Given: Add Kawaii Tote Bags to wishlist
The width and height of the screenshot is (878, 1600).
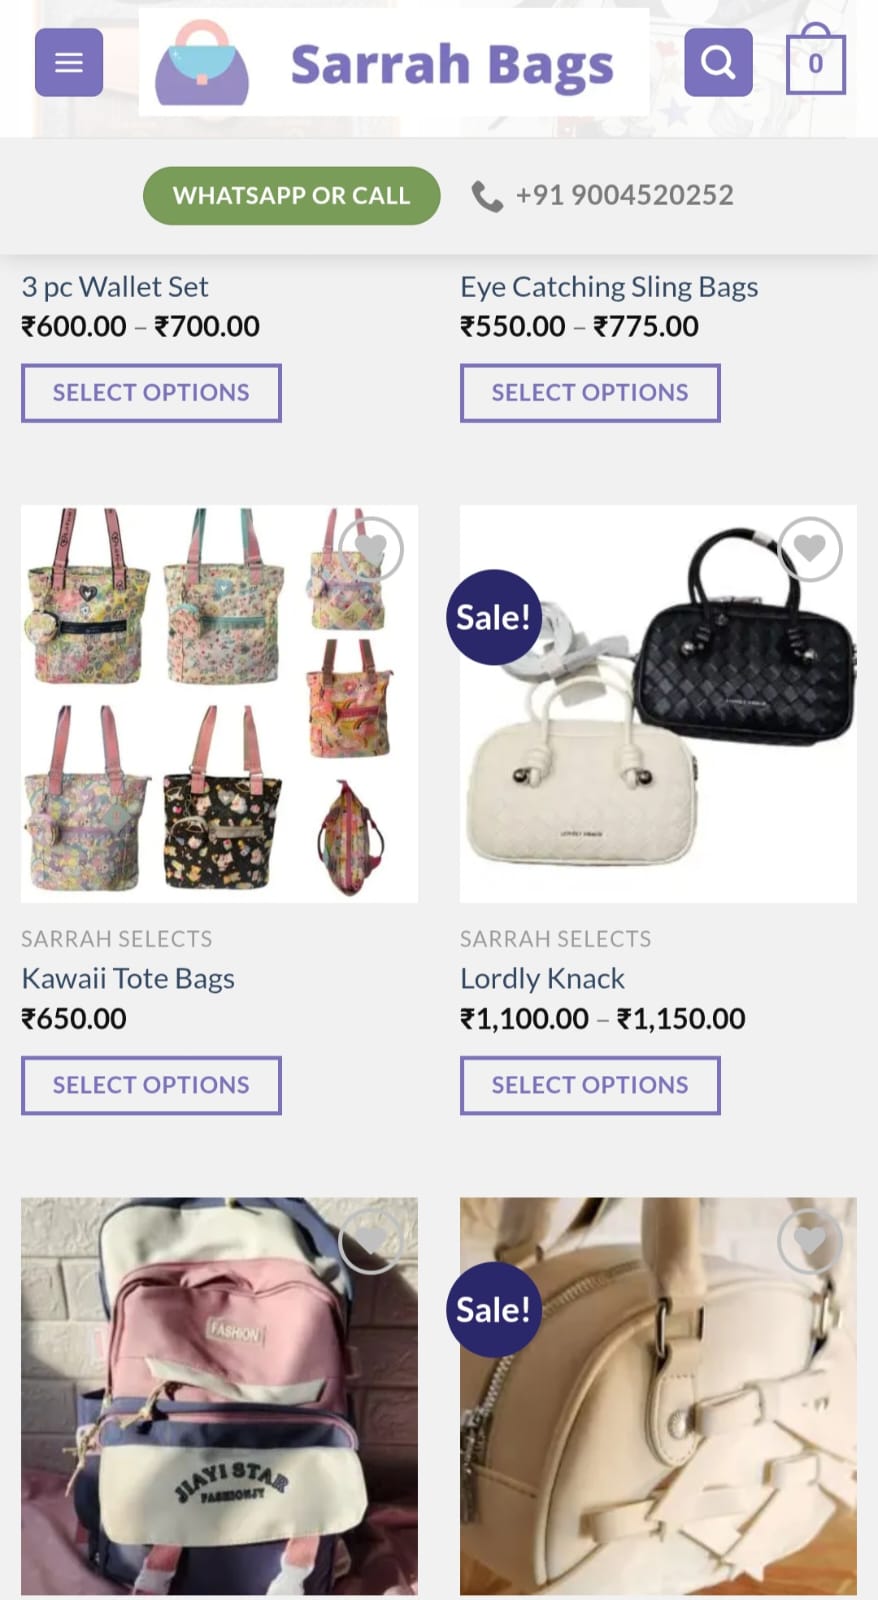Looking at the screenshot, I should pos(371,549).
